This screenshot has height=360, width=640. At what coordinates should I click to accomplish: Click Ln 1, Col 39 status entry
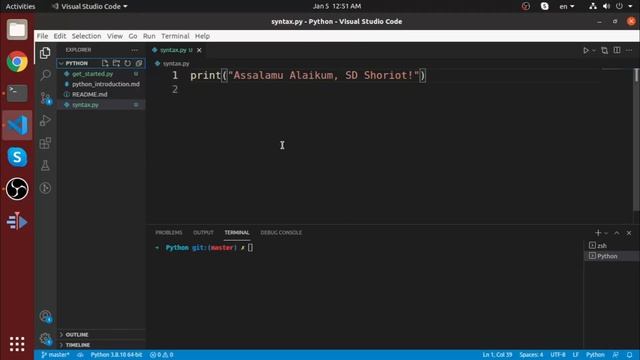[497, 355]
